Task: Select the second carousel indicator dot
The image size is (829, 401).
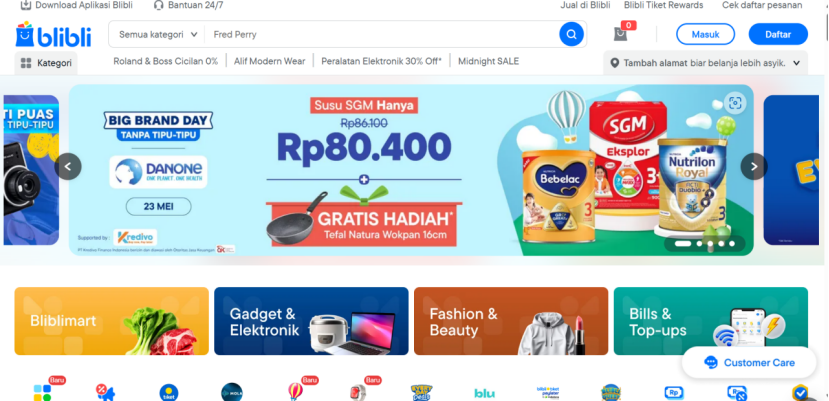Action: coord(699,244)
